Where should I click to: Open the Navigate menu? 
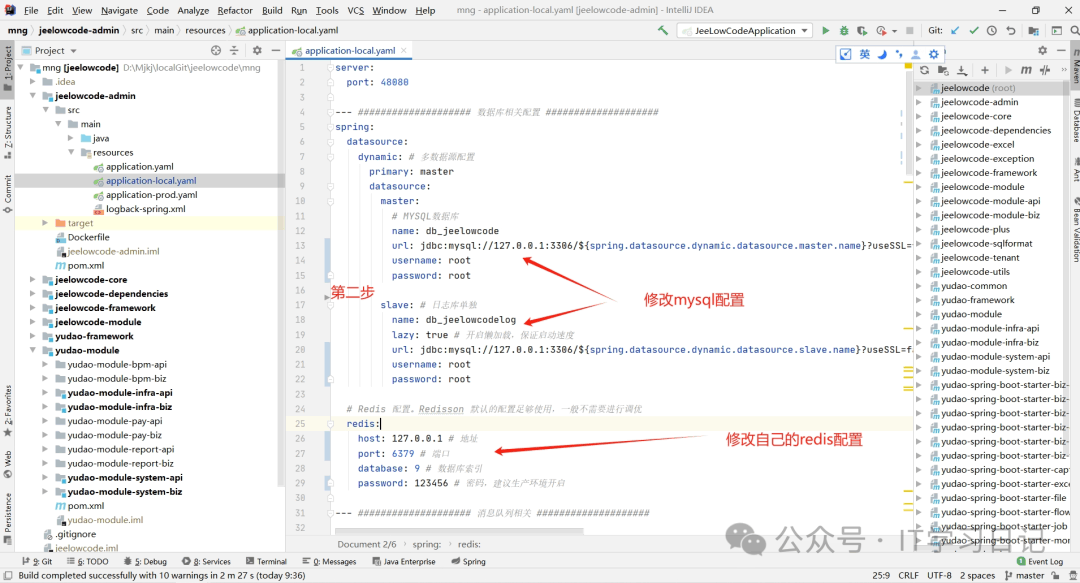pos(119,10)
